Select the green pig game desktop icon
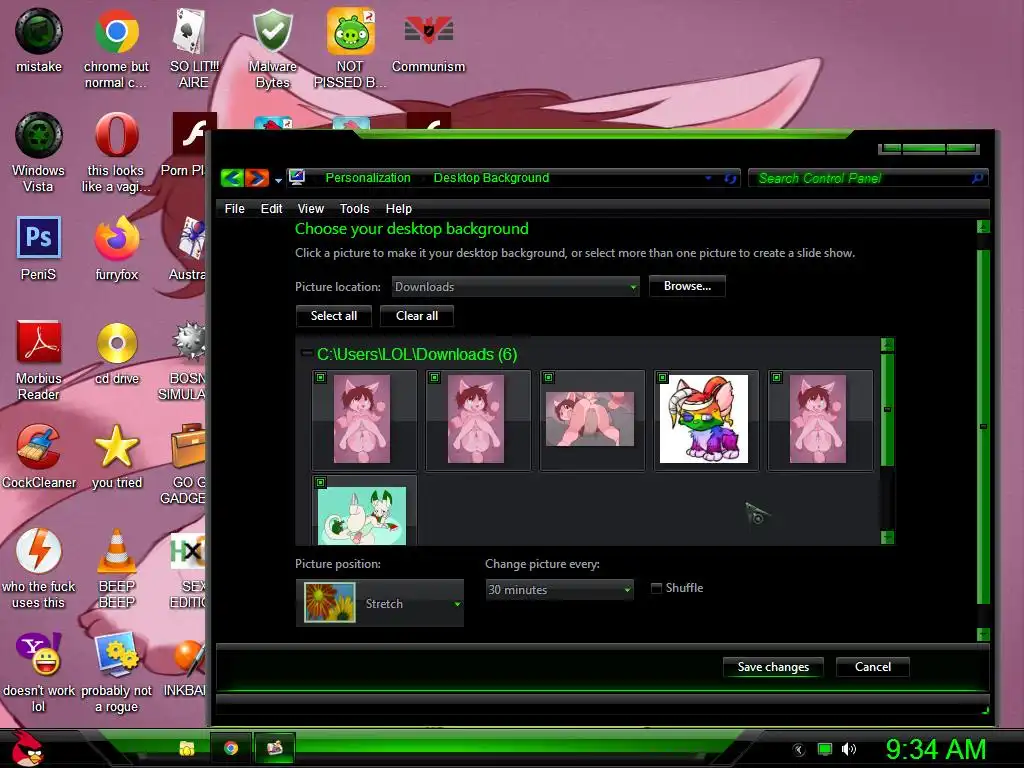Viewport: 1024px width, 768px height. pyautogui.click(x=350, y=49)
